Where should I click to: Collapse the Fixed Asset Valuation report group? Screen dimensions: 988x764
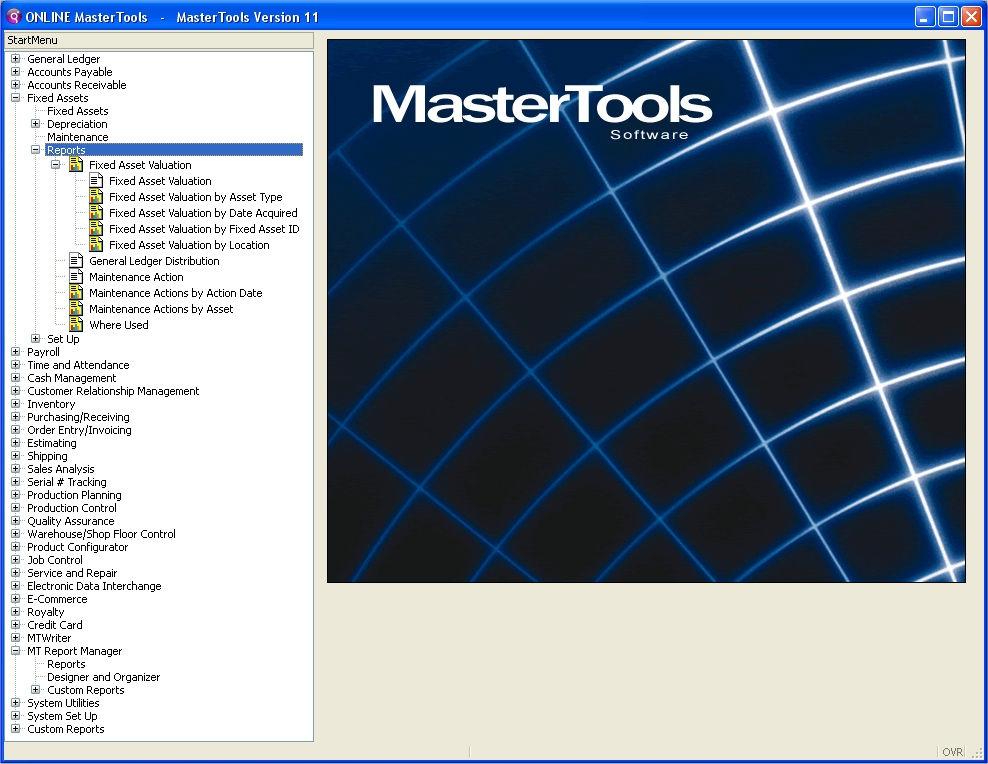point(56,165)
